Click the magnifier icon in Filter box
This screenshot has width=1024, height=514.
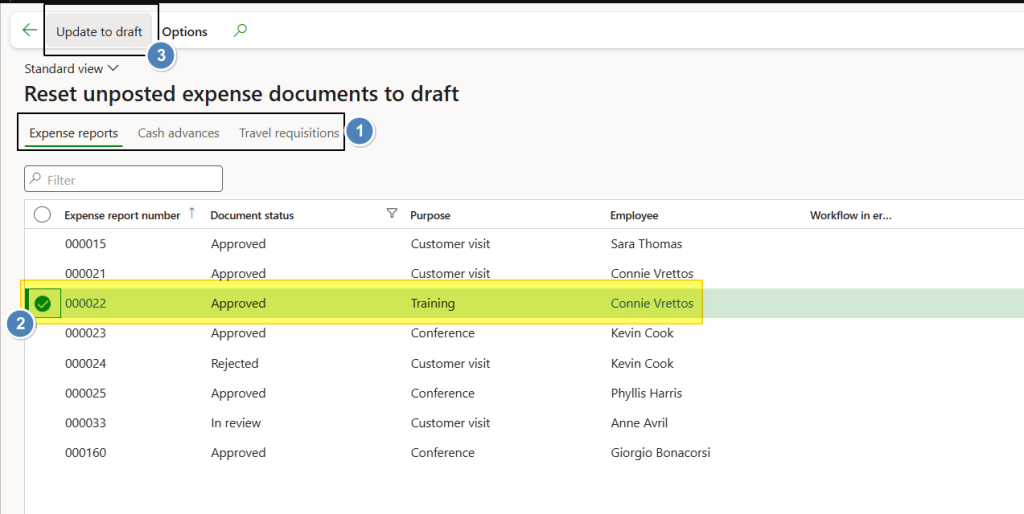click(37, 180)
